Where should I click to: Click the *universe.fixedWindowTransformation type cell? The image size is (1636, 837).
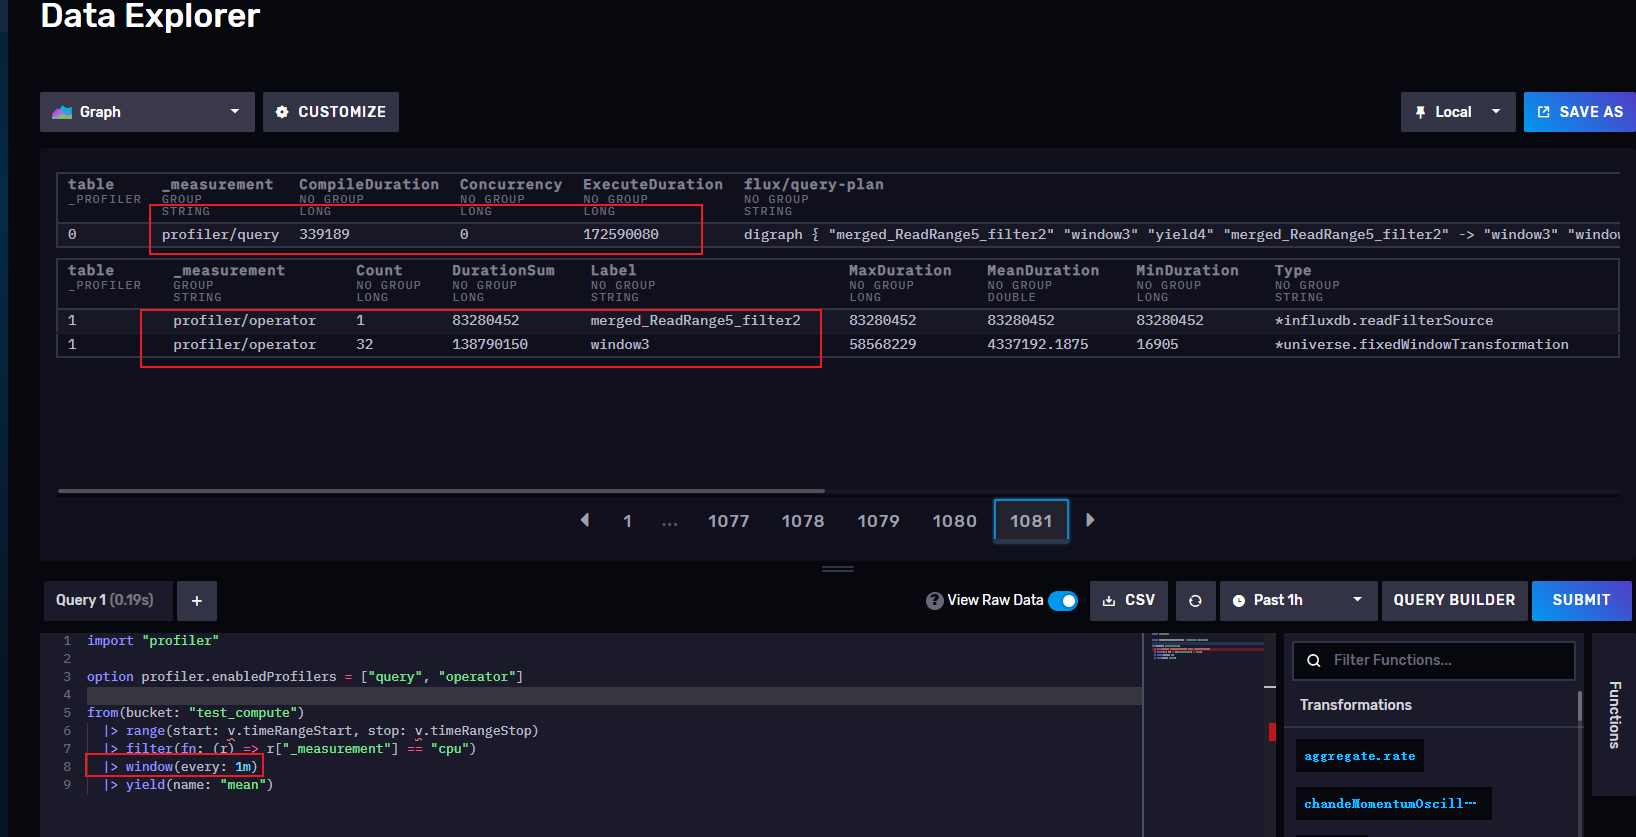coord(1422,344)
